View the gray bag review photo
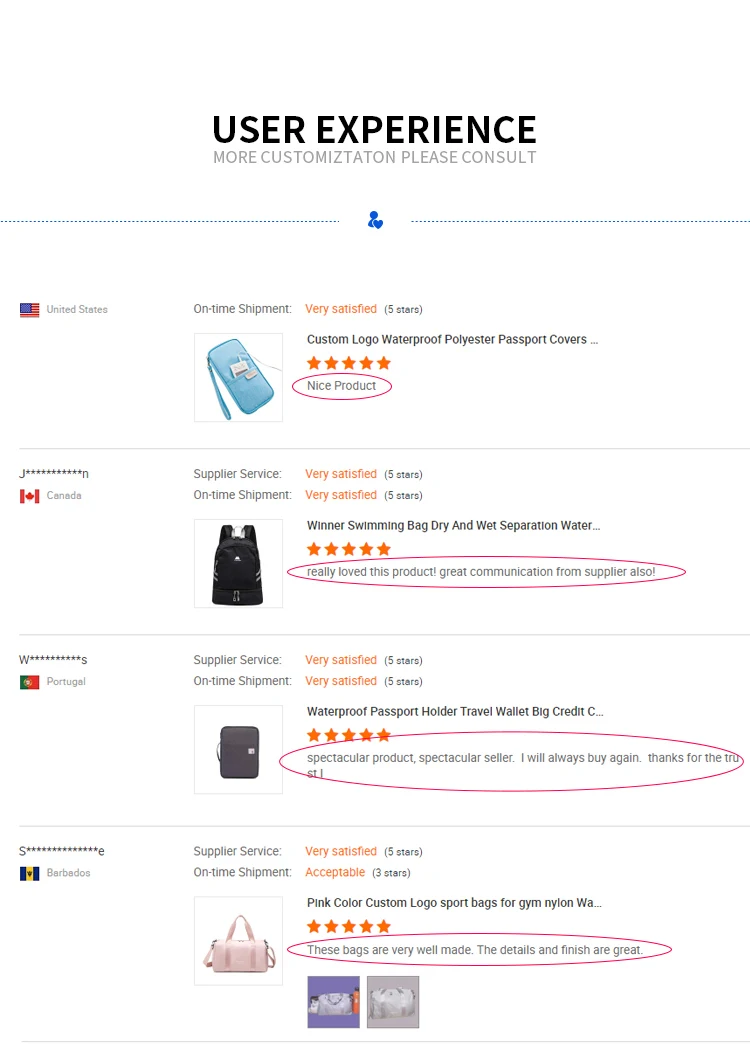 393,1002
